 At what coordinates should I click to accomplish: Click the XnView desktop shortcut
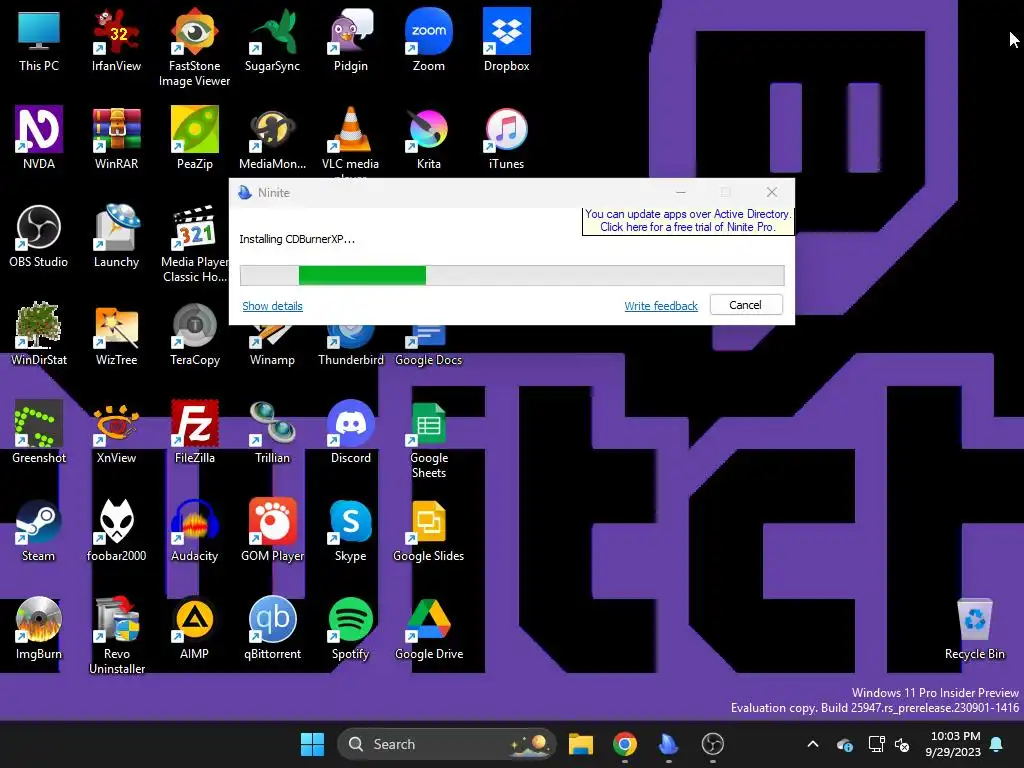[116, 432]
